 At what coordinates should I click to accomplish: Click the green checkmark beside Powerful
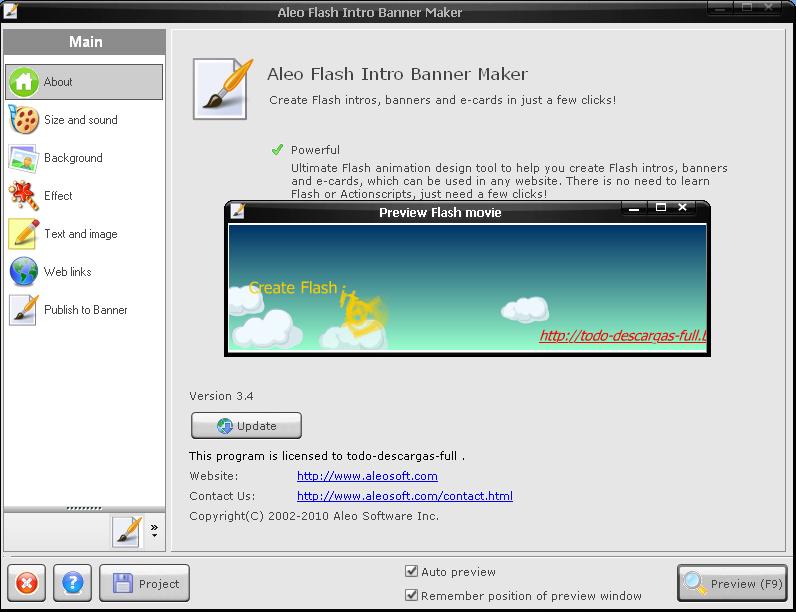[x=277, y=150]
